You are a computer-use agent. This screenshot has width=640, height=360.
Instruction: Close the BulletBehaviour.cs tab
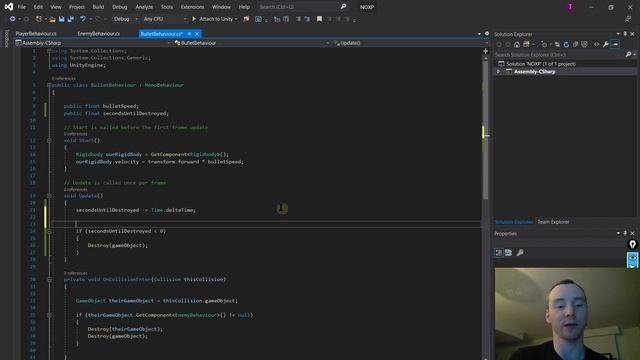(x=197, y=34)
